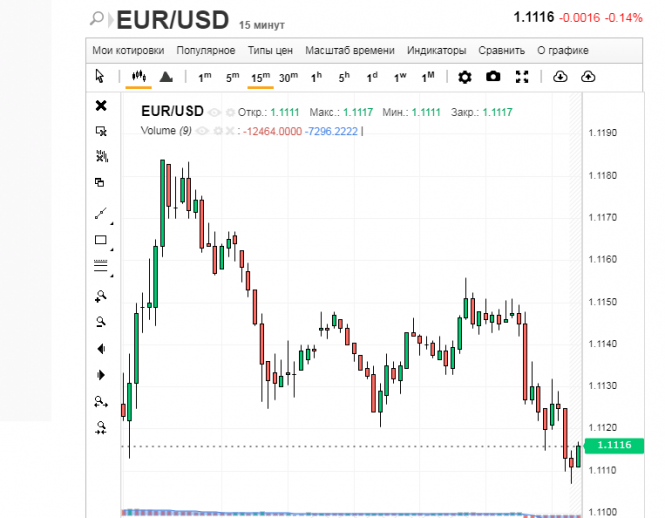Select the cursor pointer tool
The width and height of the screenshot is (665, 518).
[x=100, y=76]
